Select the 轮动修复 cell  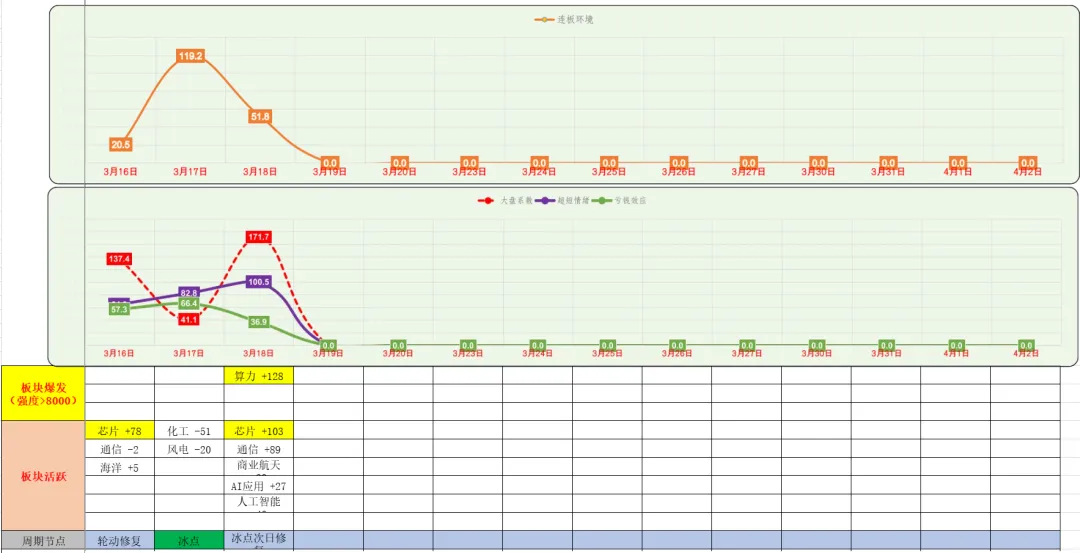point(120,541)
